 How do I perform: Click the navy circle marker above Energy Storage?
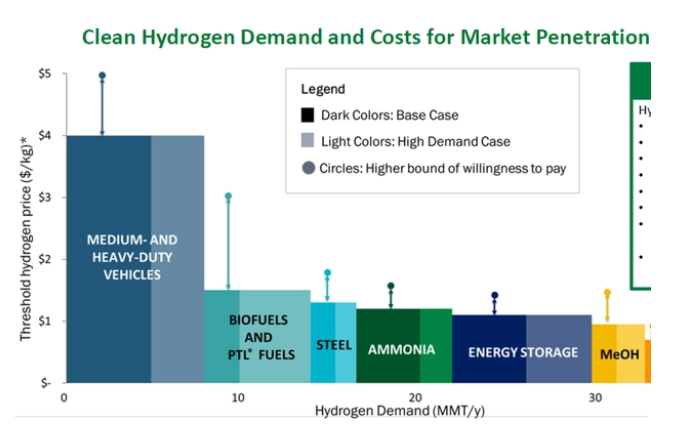pos(494,296)
